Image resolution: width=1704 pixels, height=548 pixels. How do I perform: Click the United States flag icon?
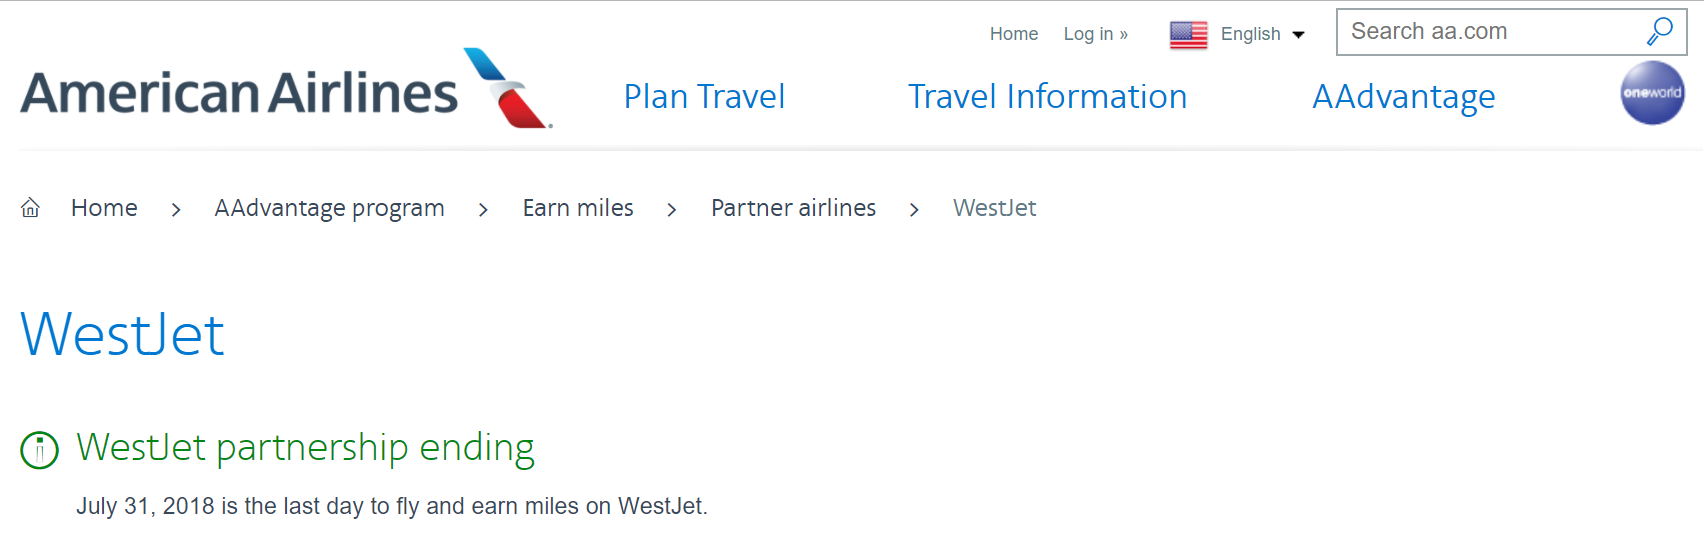pyautogui.click(x=1188, y=34)
